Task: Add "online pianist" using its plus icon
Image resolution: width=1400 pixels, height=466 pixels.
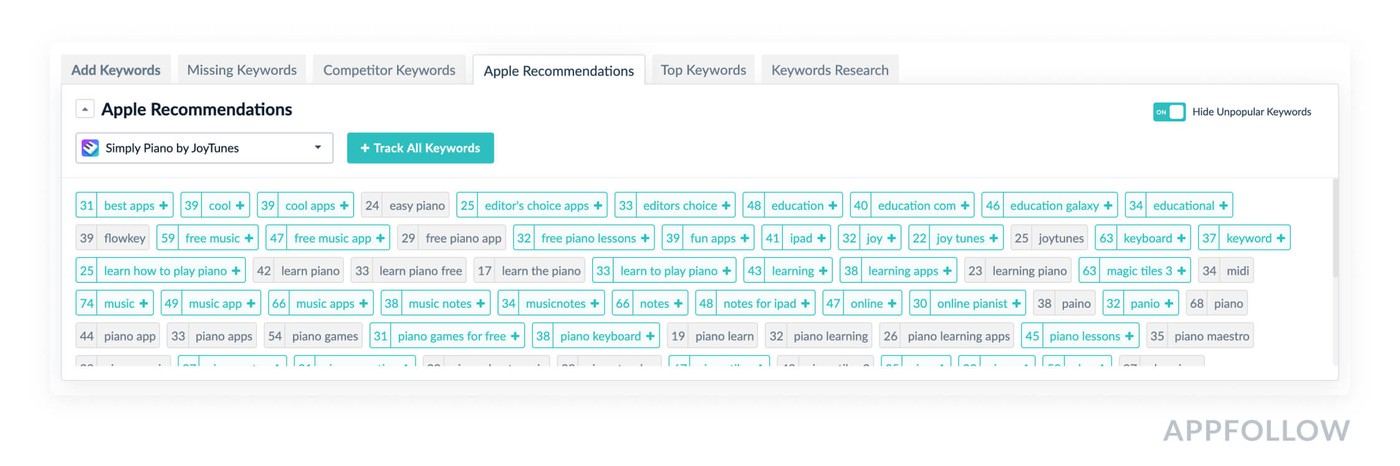Action: 1017,303
